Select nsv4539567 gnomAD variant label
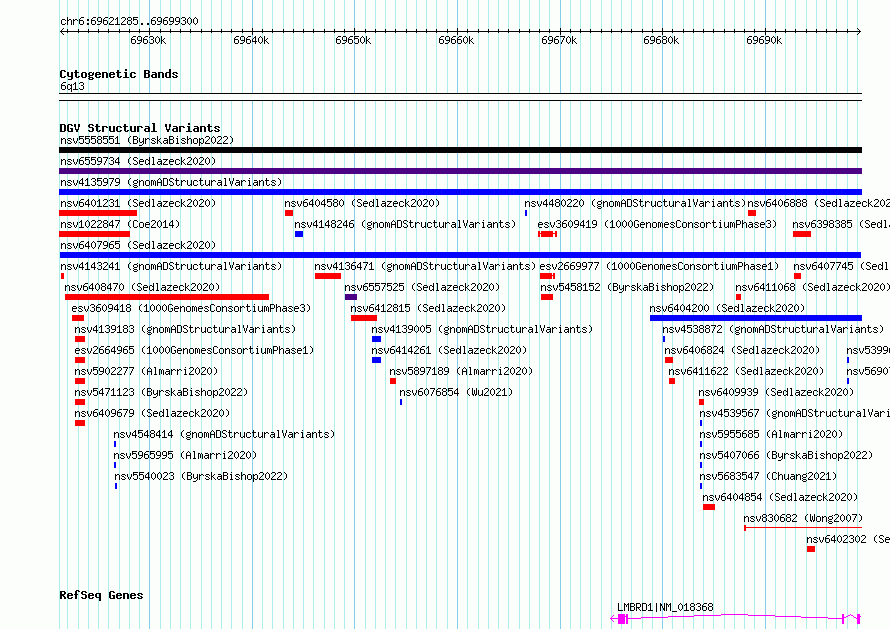Screen dimensions: 890x629 click(795, 413)
